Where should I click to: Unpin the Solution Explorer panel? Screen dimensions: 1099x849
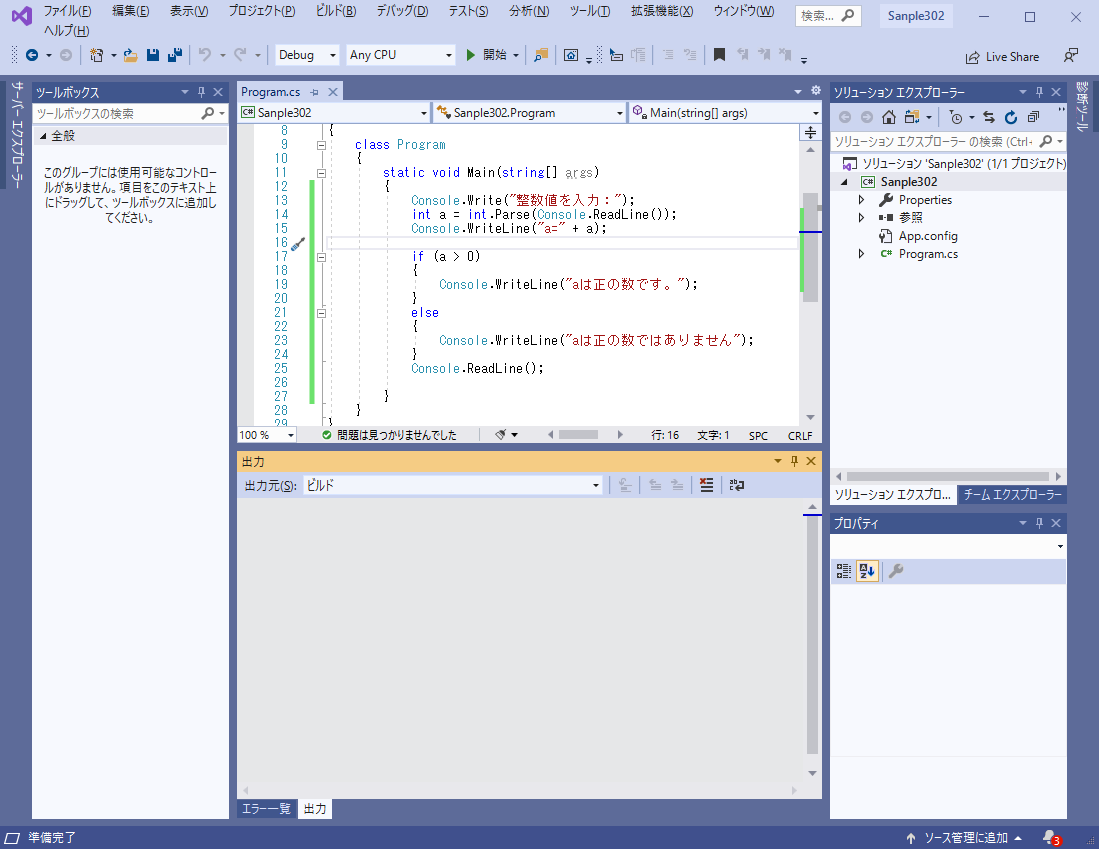[x=1037, y=91]
